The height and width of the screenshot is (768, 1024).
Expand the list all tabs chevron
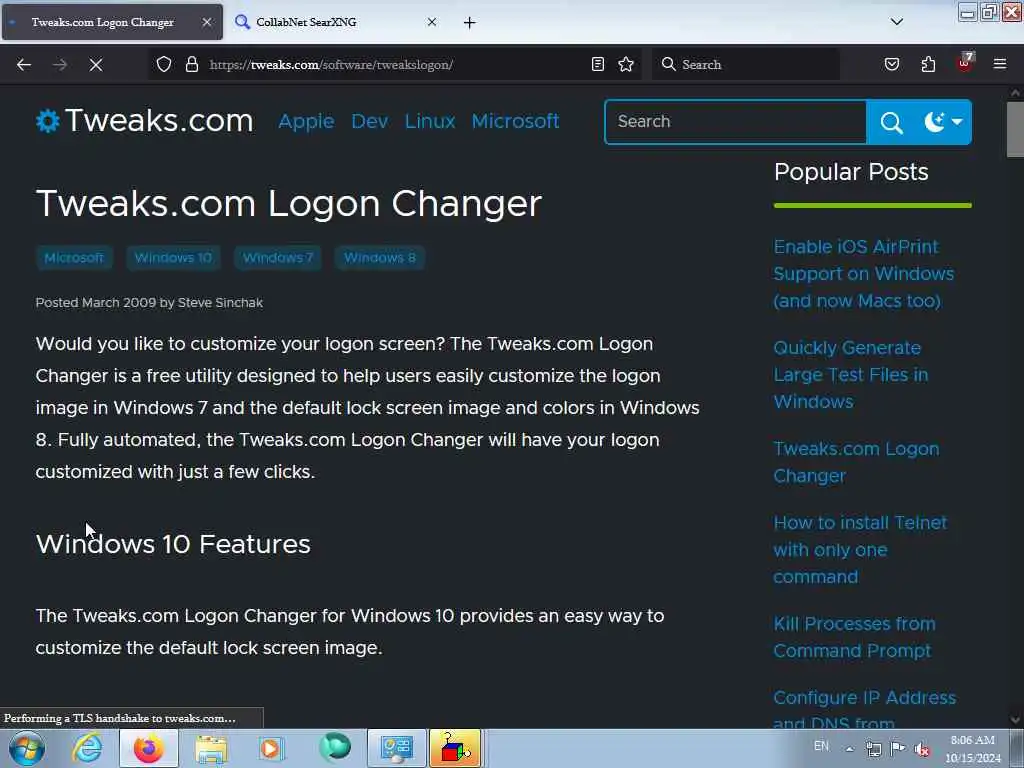point(897,22)
